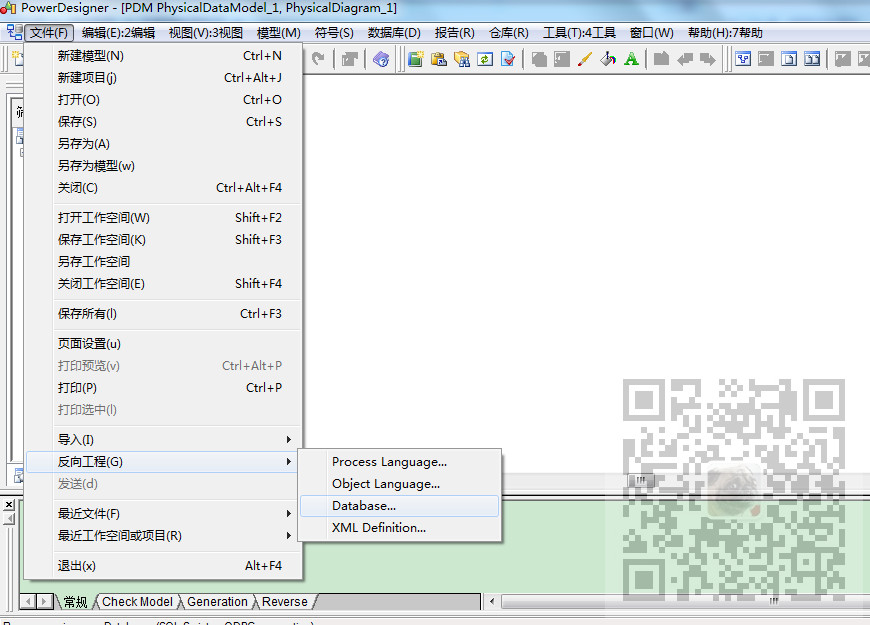Switch to the Check Model tab

(x=137, y=601)
